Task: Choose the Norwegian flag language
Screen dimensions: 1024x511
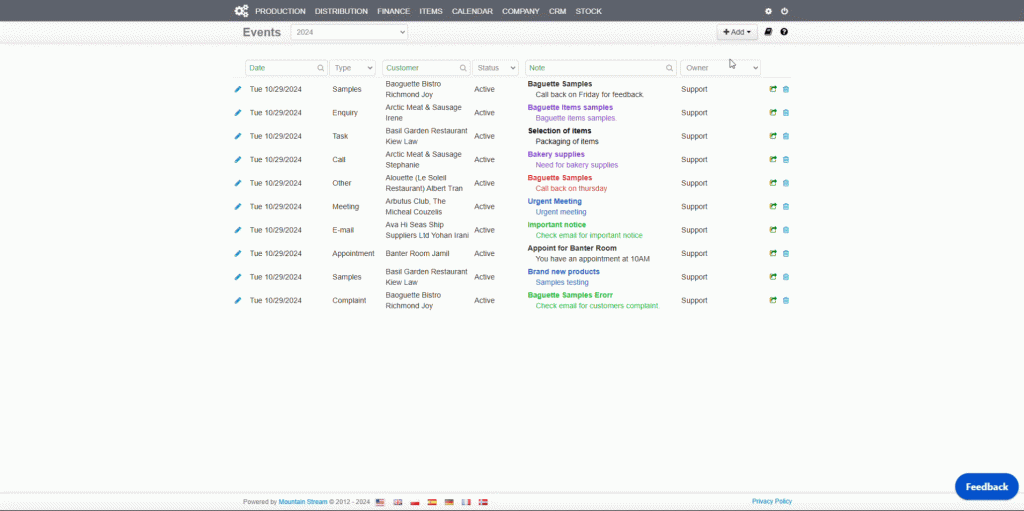Action: 483,502
